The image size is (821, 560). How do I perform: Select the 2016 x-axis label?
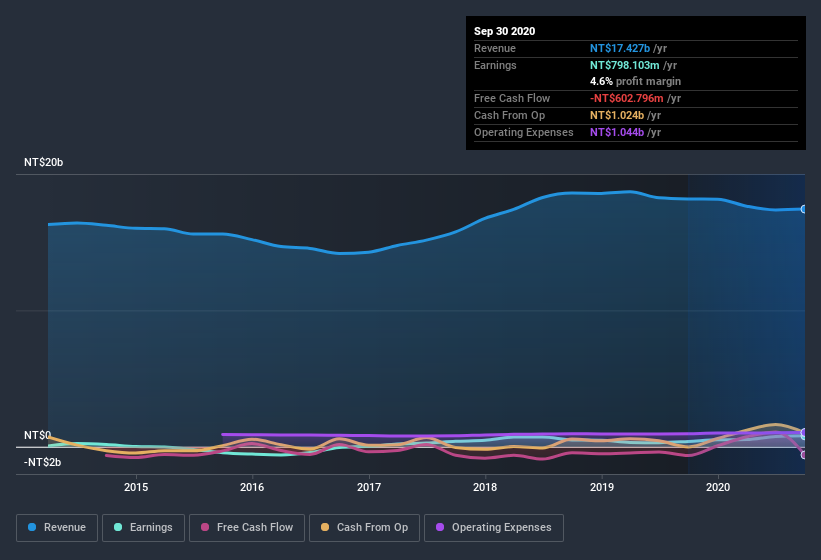[252, 487]
